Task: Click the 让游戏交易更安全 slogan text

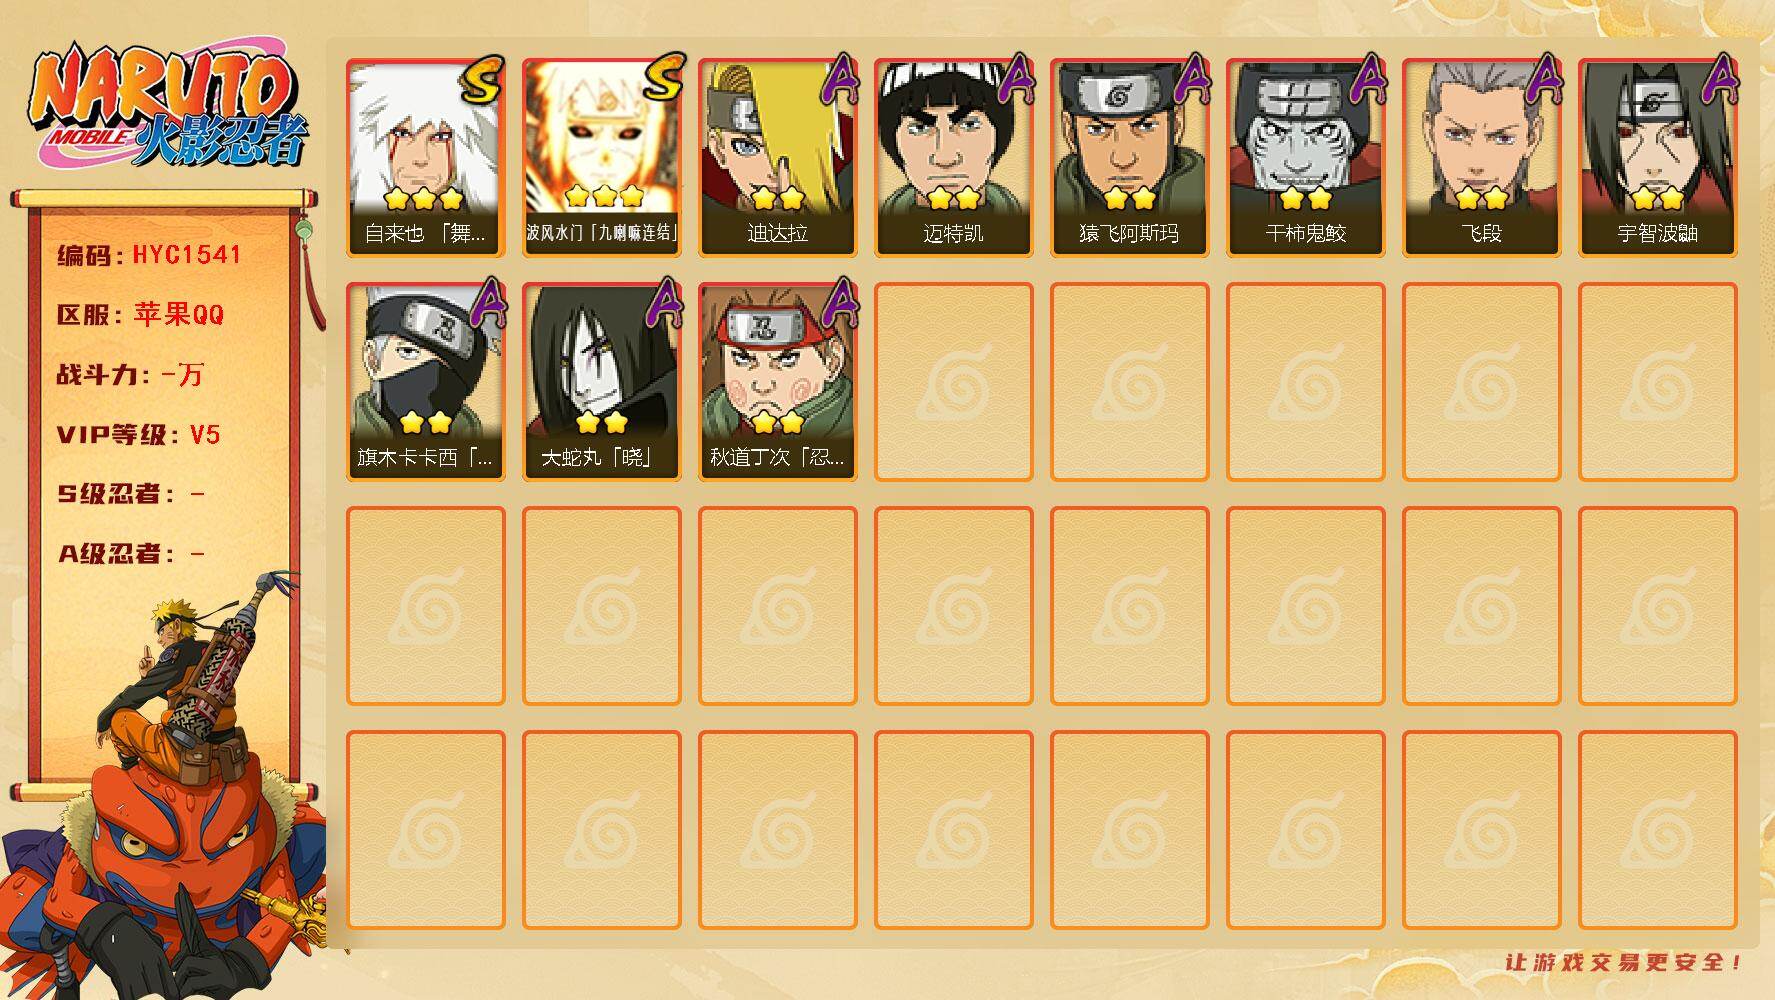Action: click(x=1624, y=962)
